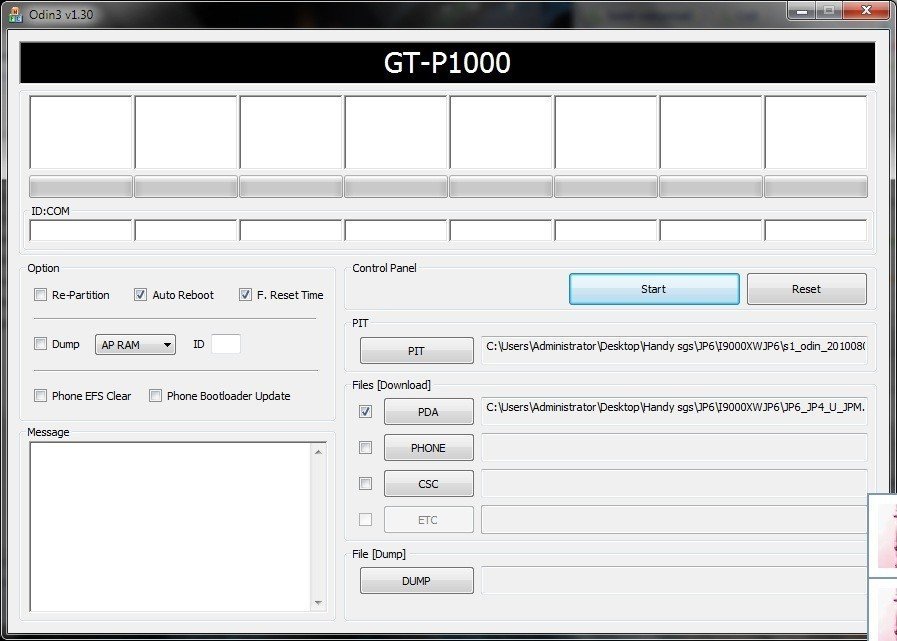The height and width of the screenshot is (641, 897).
Task: Choose a PDA firmware file
Action: tap(428, 412)
